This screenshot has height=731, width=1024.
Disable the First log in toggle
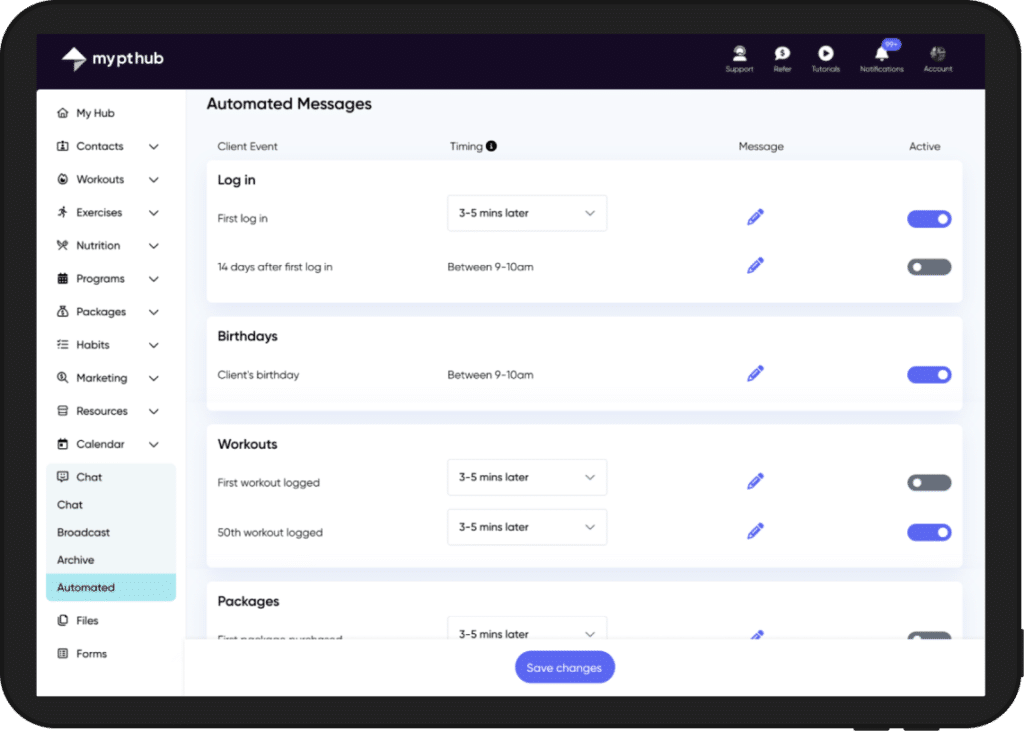click(928, 219)
